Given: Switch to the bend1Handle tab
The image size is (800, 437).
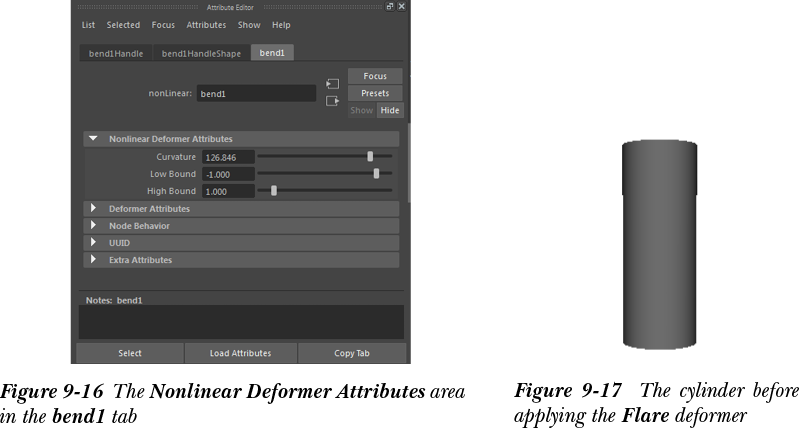Looking at the screenshot, I should coord(114,53).
